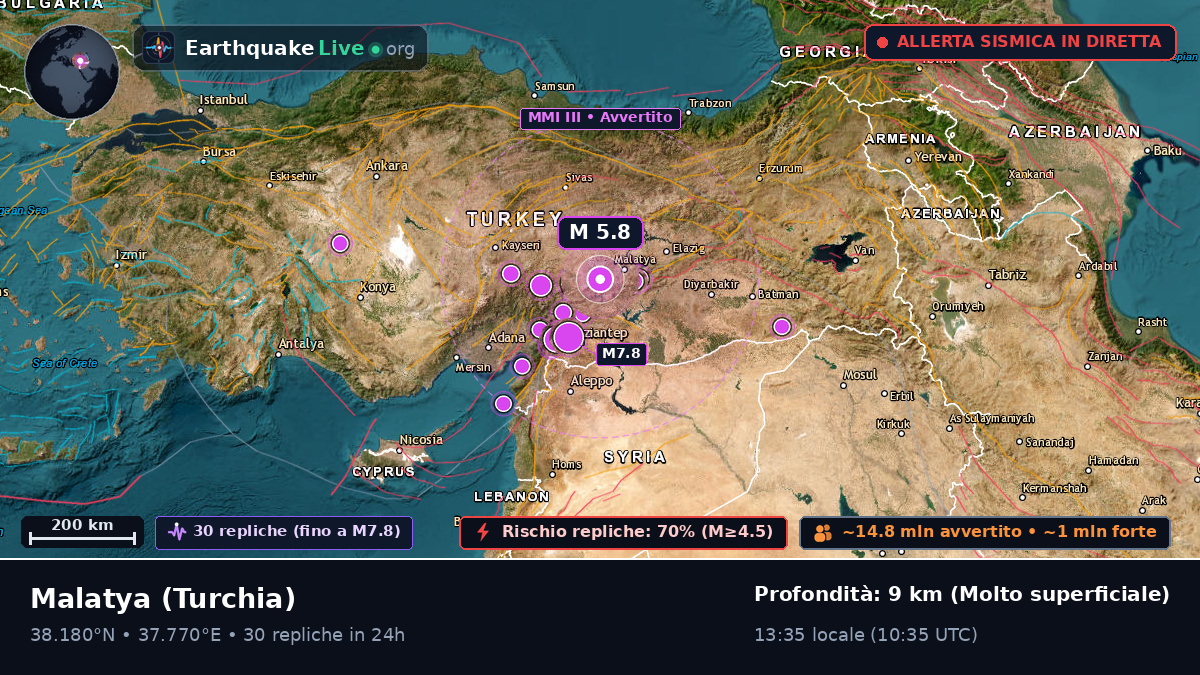Viewport: 1200px width, 675px height.
Task: Click the waveform icon beside 30 repliche
Action: pos(177,532)
